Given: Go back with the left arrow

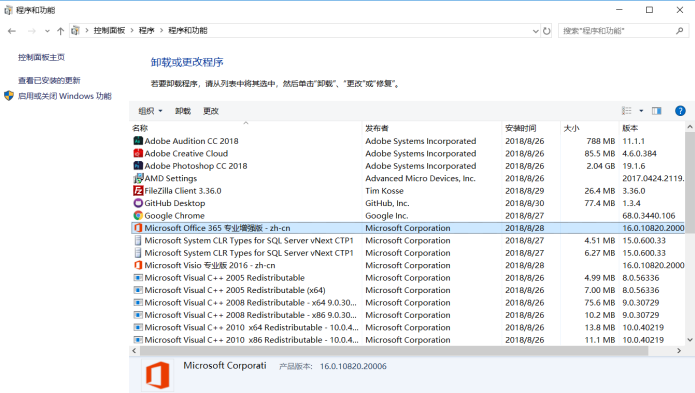Looking at the screenshot, I should coord(12,31).
